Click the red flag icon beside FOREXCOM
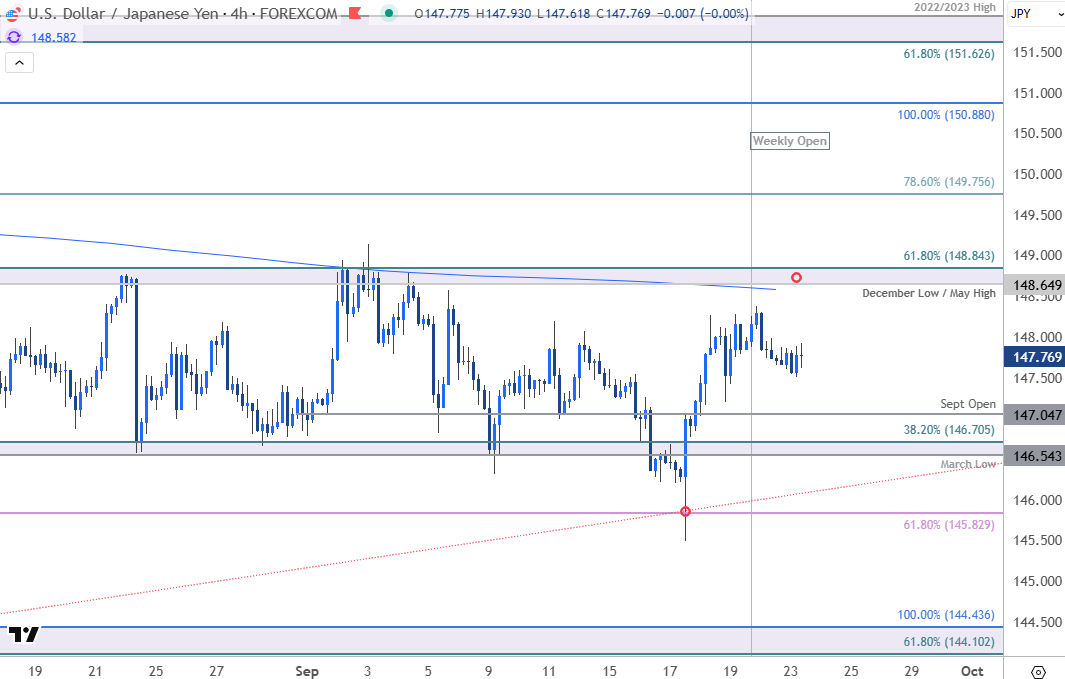Screen dimensions: 1065x679 coord(354,13)
